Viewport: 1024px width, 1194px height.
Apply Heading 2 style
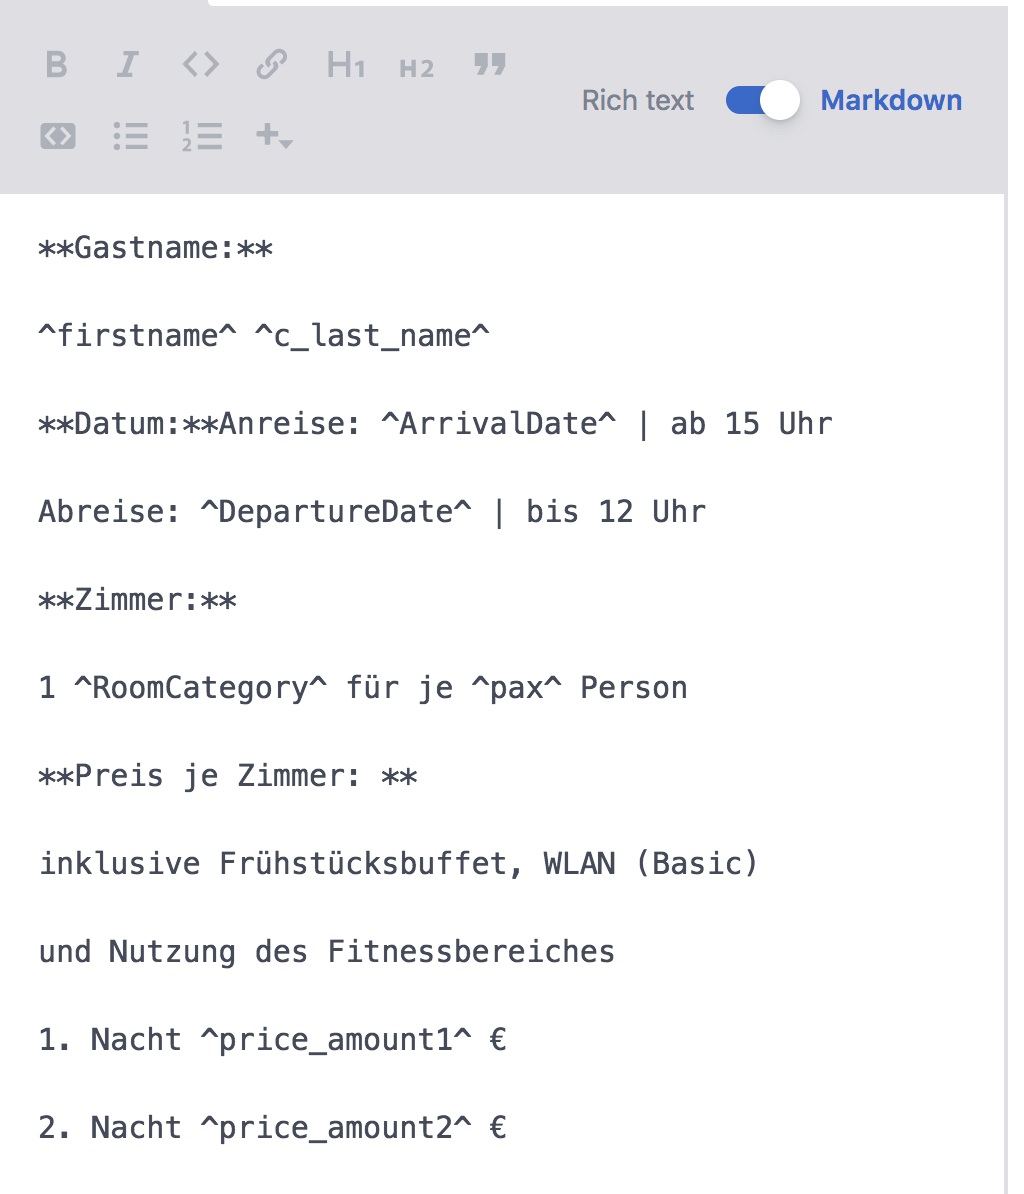pos(416,68)
